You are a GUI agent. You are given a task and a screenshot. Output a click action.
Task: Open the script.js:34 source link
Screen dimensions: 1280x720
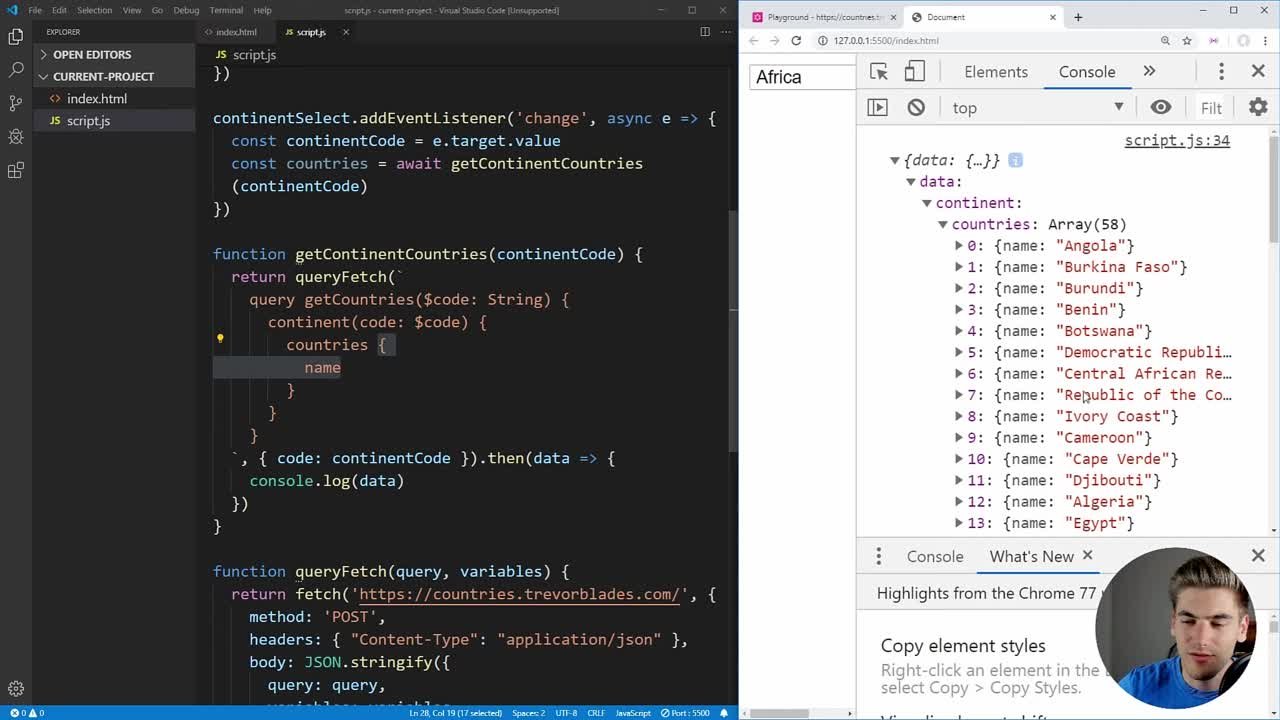click(x=1177, y=140)
